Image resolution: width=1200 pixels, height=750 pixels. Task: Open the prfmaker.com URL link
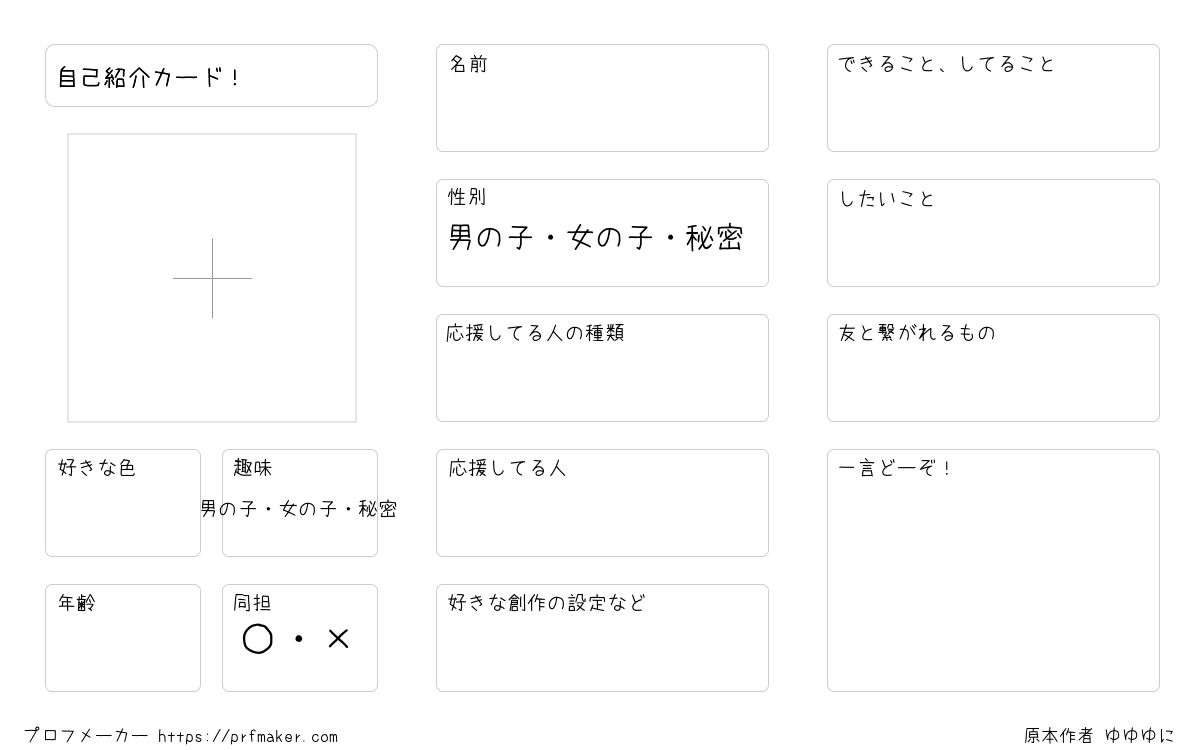point(248,737)
